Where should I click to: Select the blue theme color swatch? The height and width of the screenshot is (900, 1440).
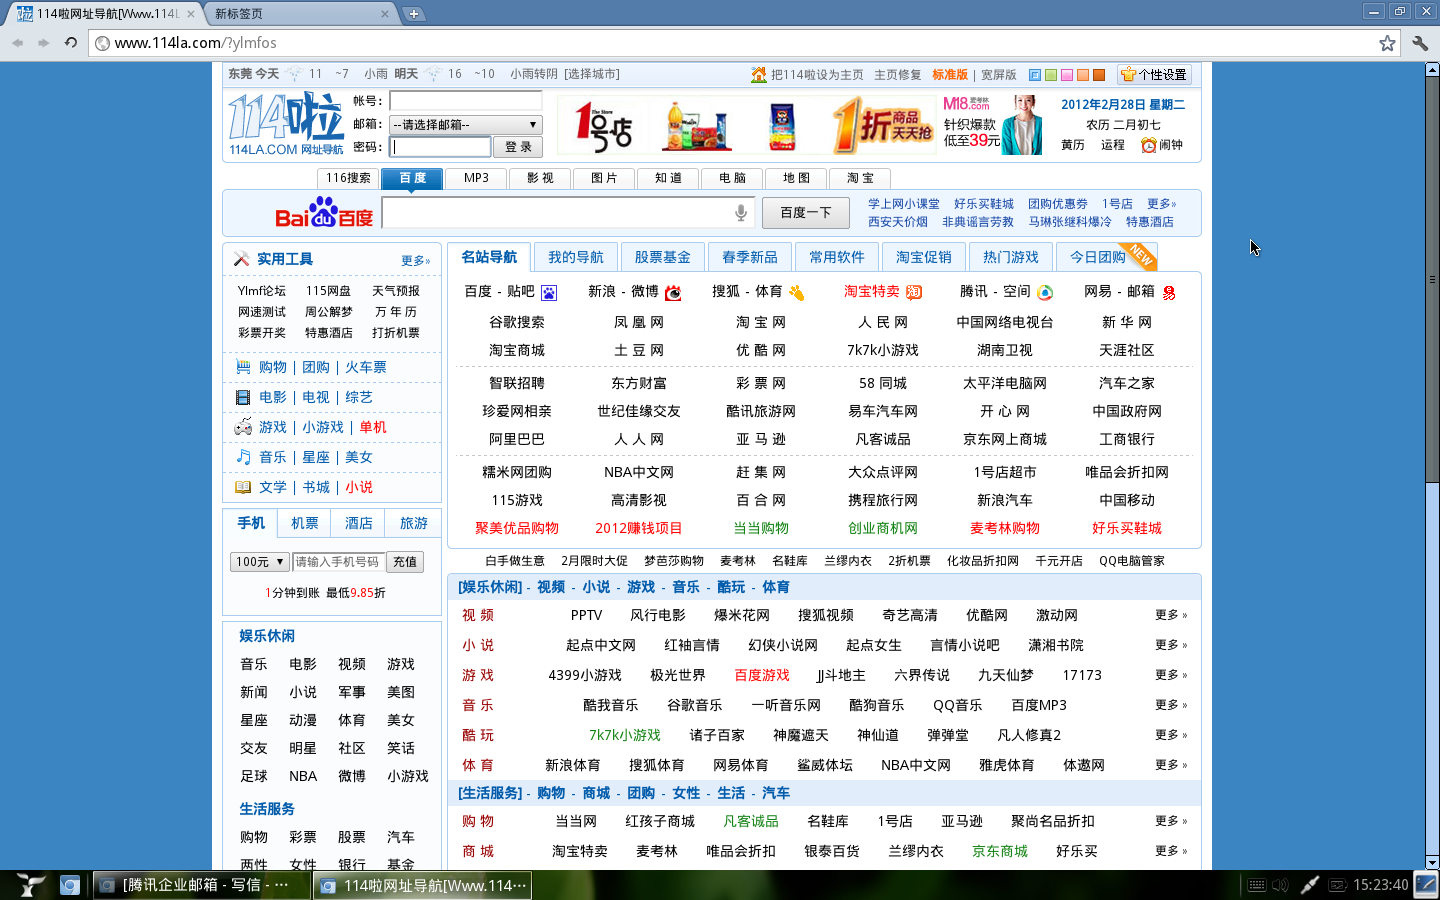point(1035,75)
